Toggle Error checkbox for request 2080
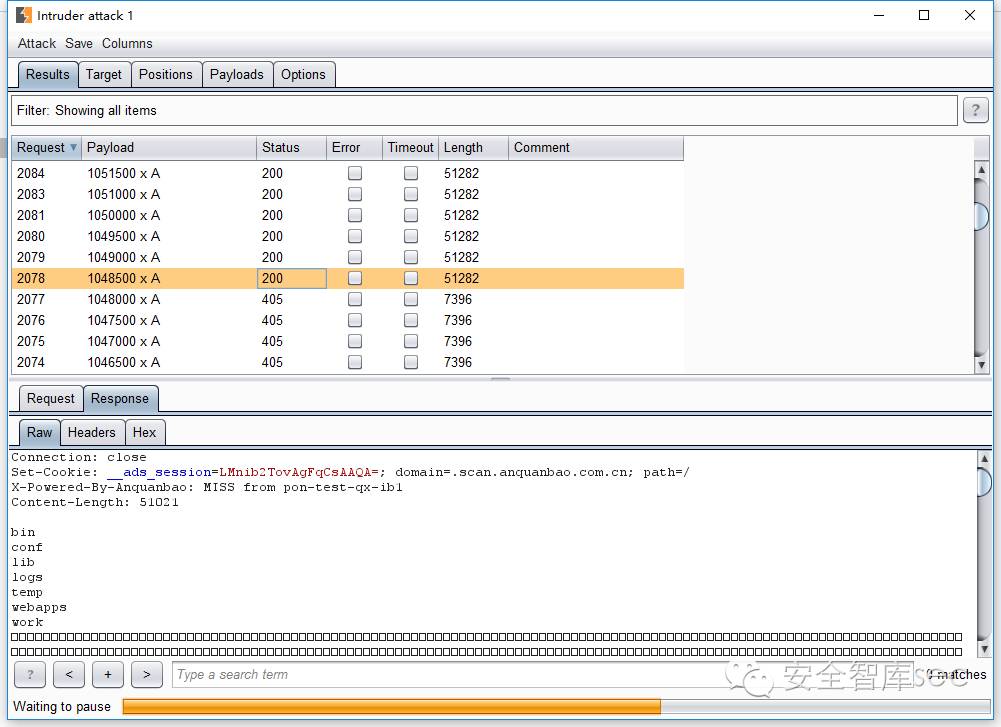Screen dimensions: 1001x727 [x=355, y=236]
